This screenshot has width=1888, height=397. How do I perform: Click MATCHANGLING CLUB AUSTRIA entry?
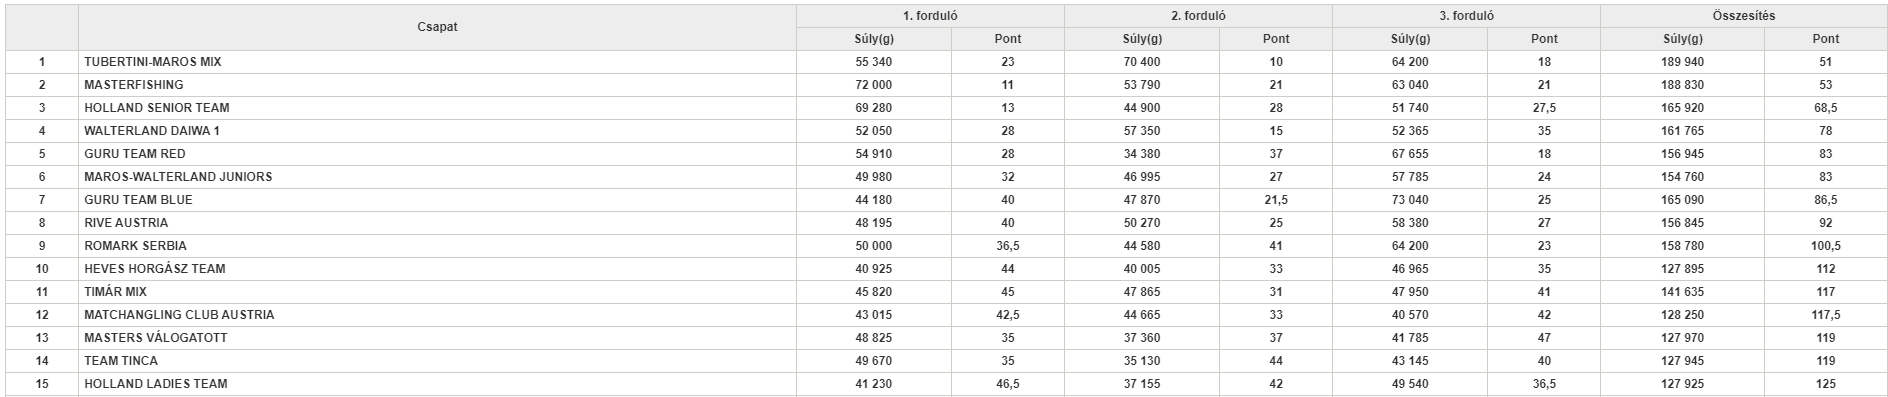point(179,315)
